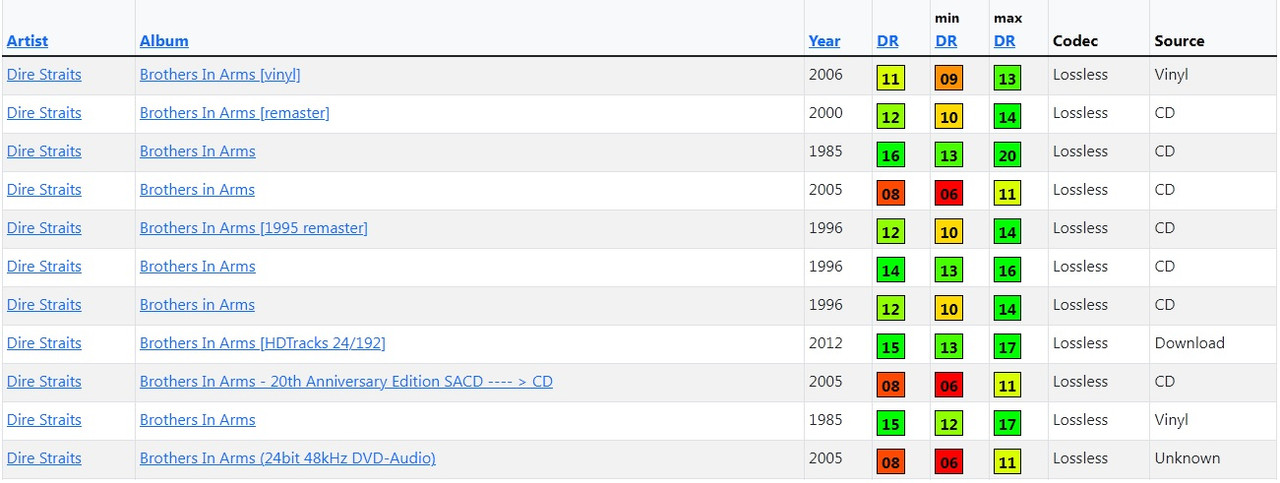Click Dire Straits in the HDTracks 24/192 row
1280x483 pixels.
coord(44,343)
